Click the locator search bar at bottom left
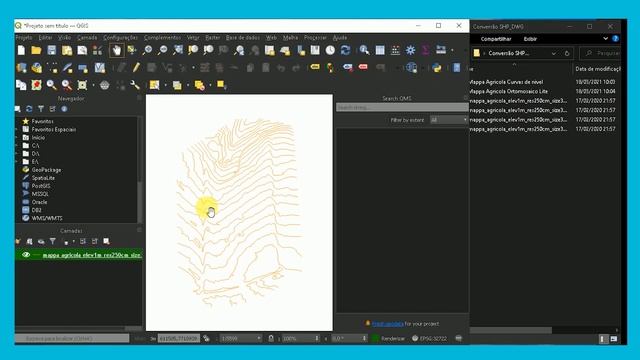Image resolution: width=640 pixels, height=360 pixels. pos(72,338)
